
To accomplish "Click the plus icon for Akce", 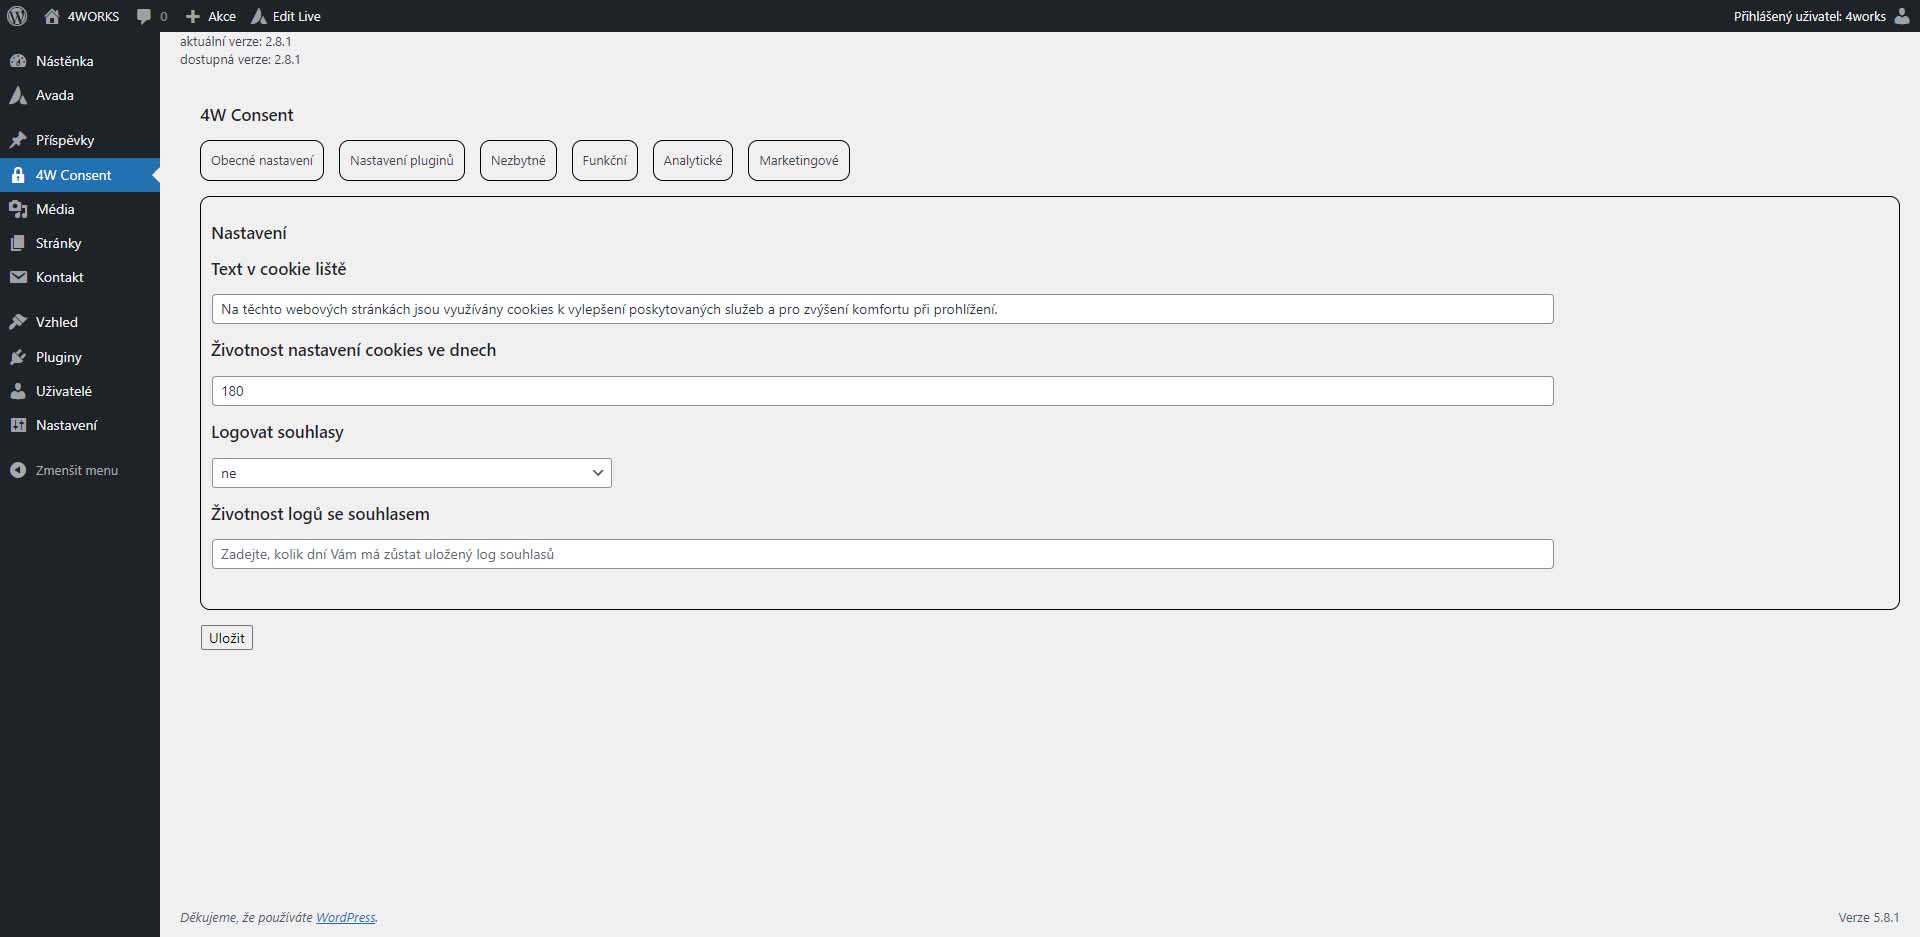I will 193,16.
